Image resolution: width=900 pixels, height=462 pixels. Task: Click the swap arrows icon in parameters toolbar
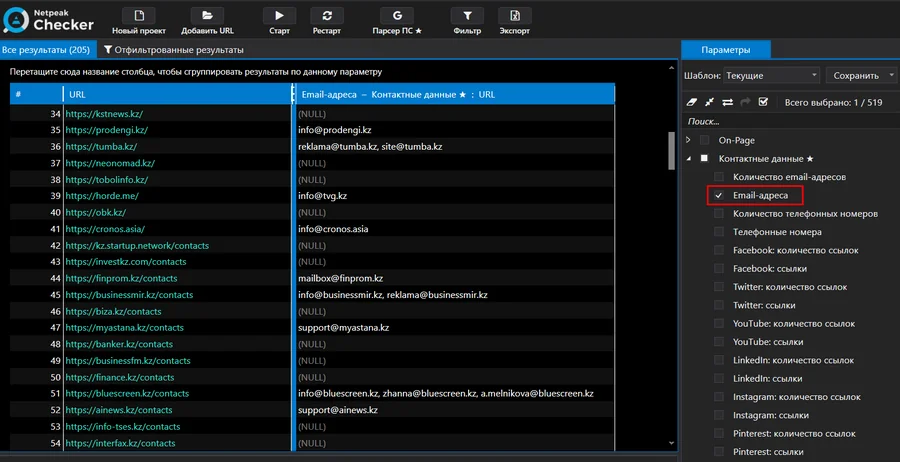click(x=727, y=102)
